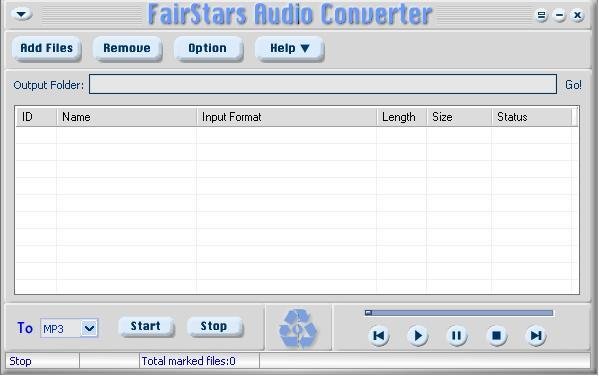This screenshot has height=376, width=599.
Task: Click the recycle conversion logo icon
Action: [298, 329]
